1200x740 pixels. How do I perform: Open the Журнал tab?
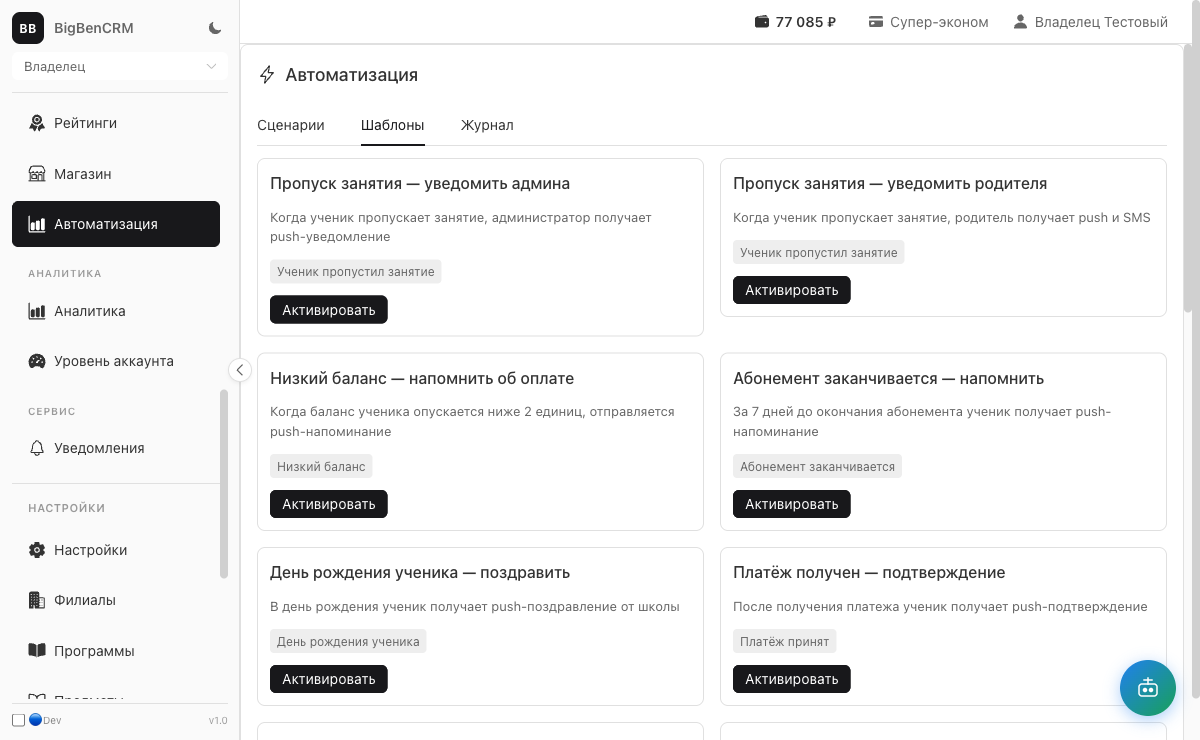click(x=487, y=125)
